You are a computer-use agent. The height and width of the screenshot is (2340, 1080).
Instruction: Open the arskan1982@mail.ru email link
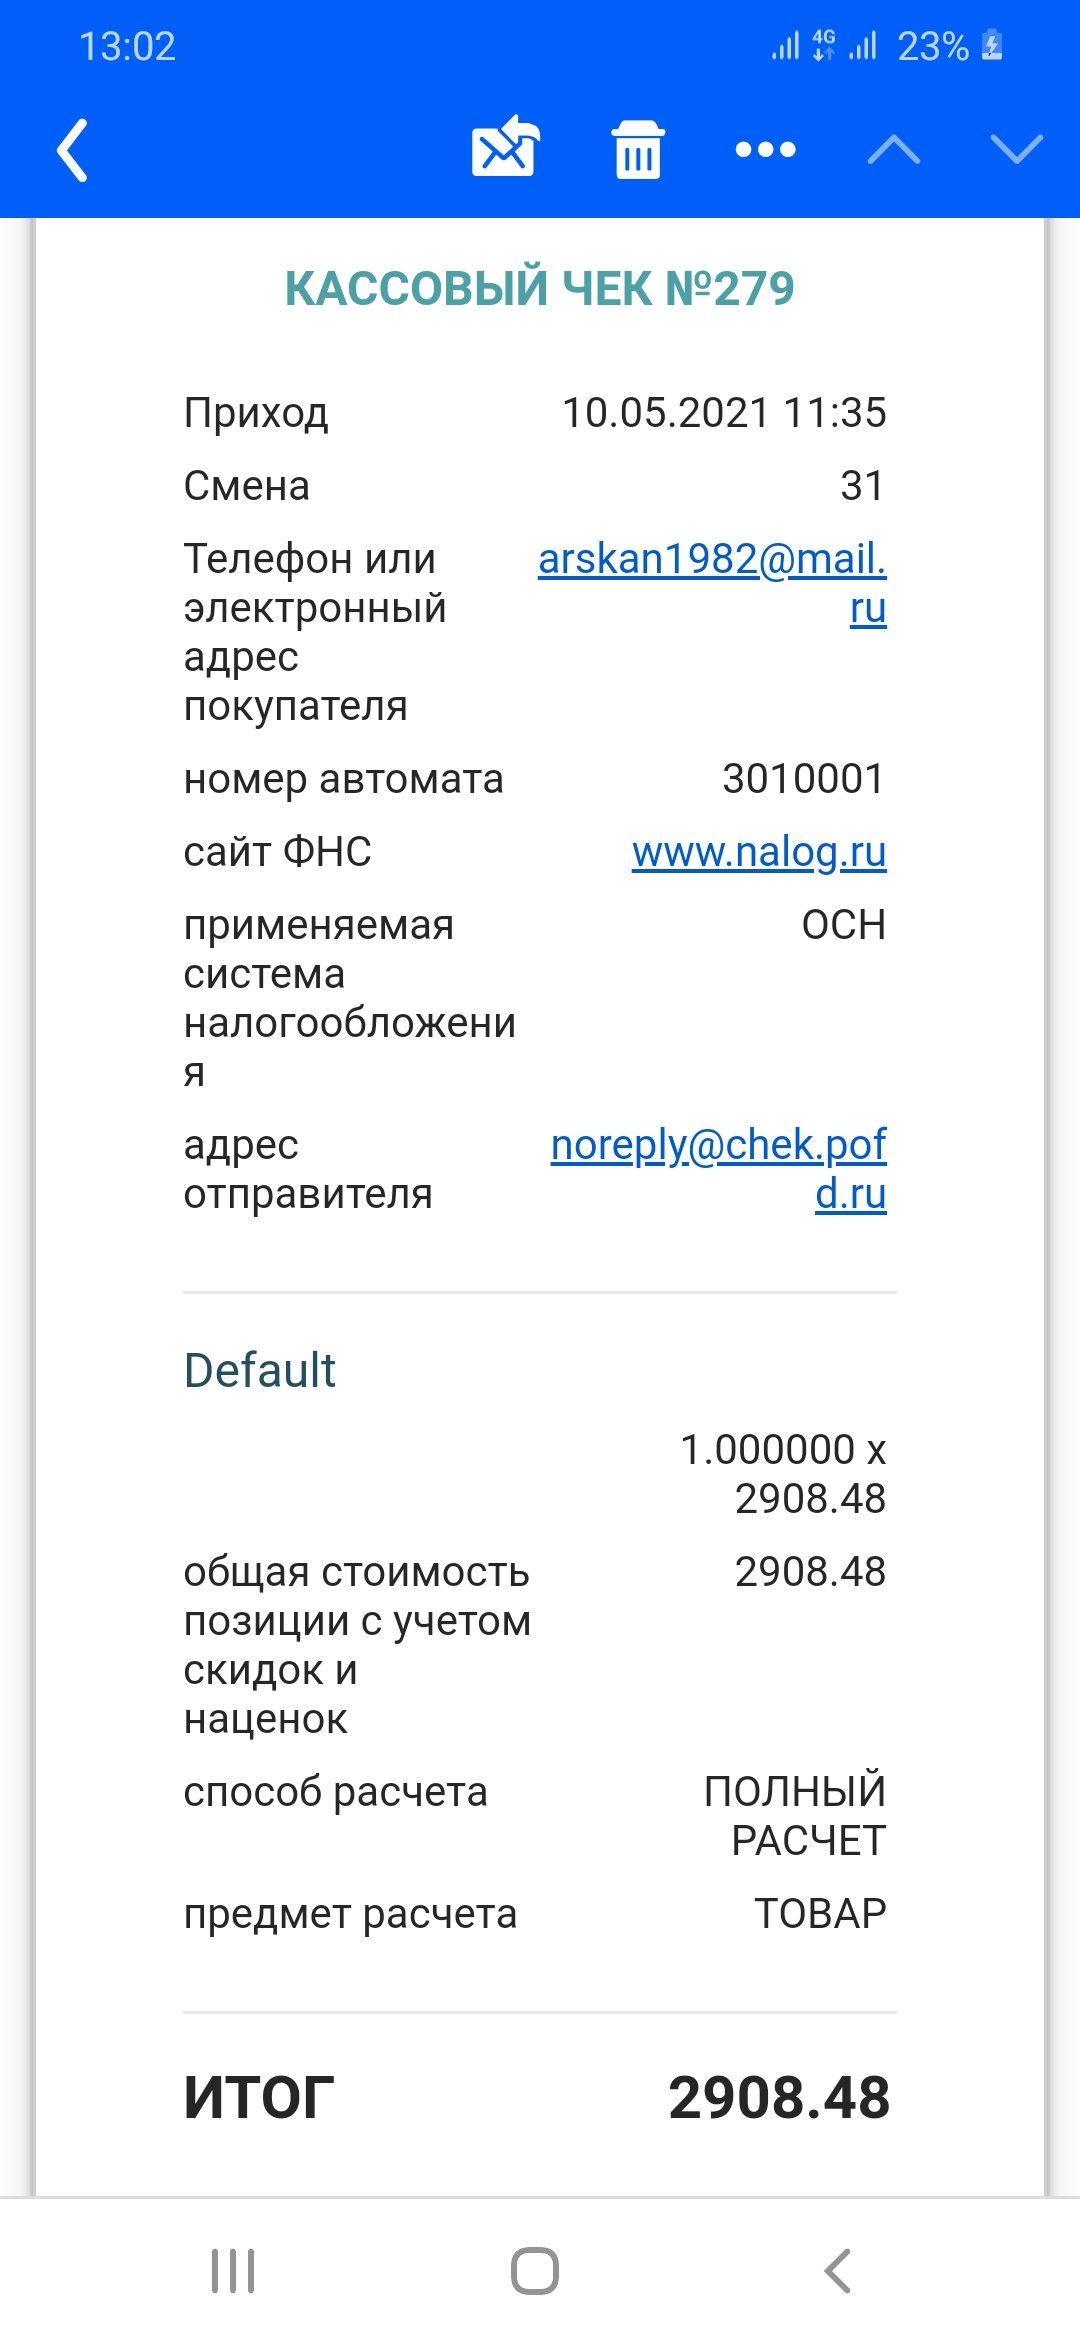tap(712, 583)
